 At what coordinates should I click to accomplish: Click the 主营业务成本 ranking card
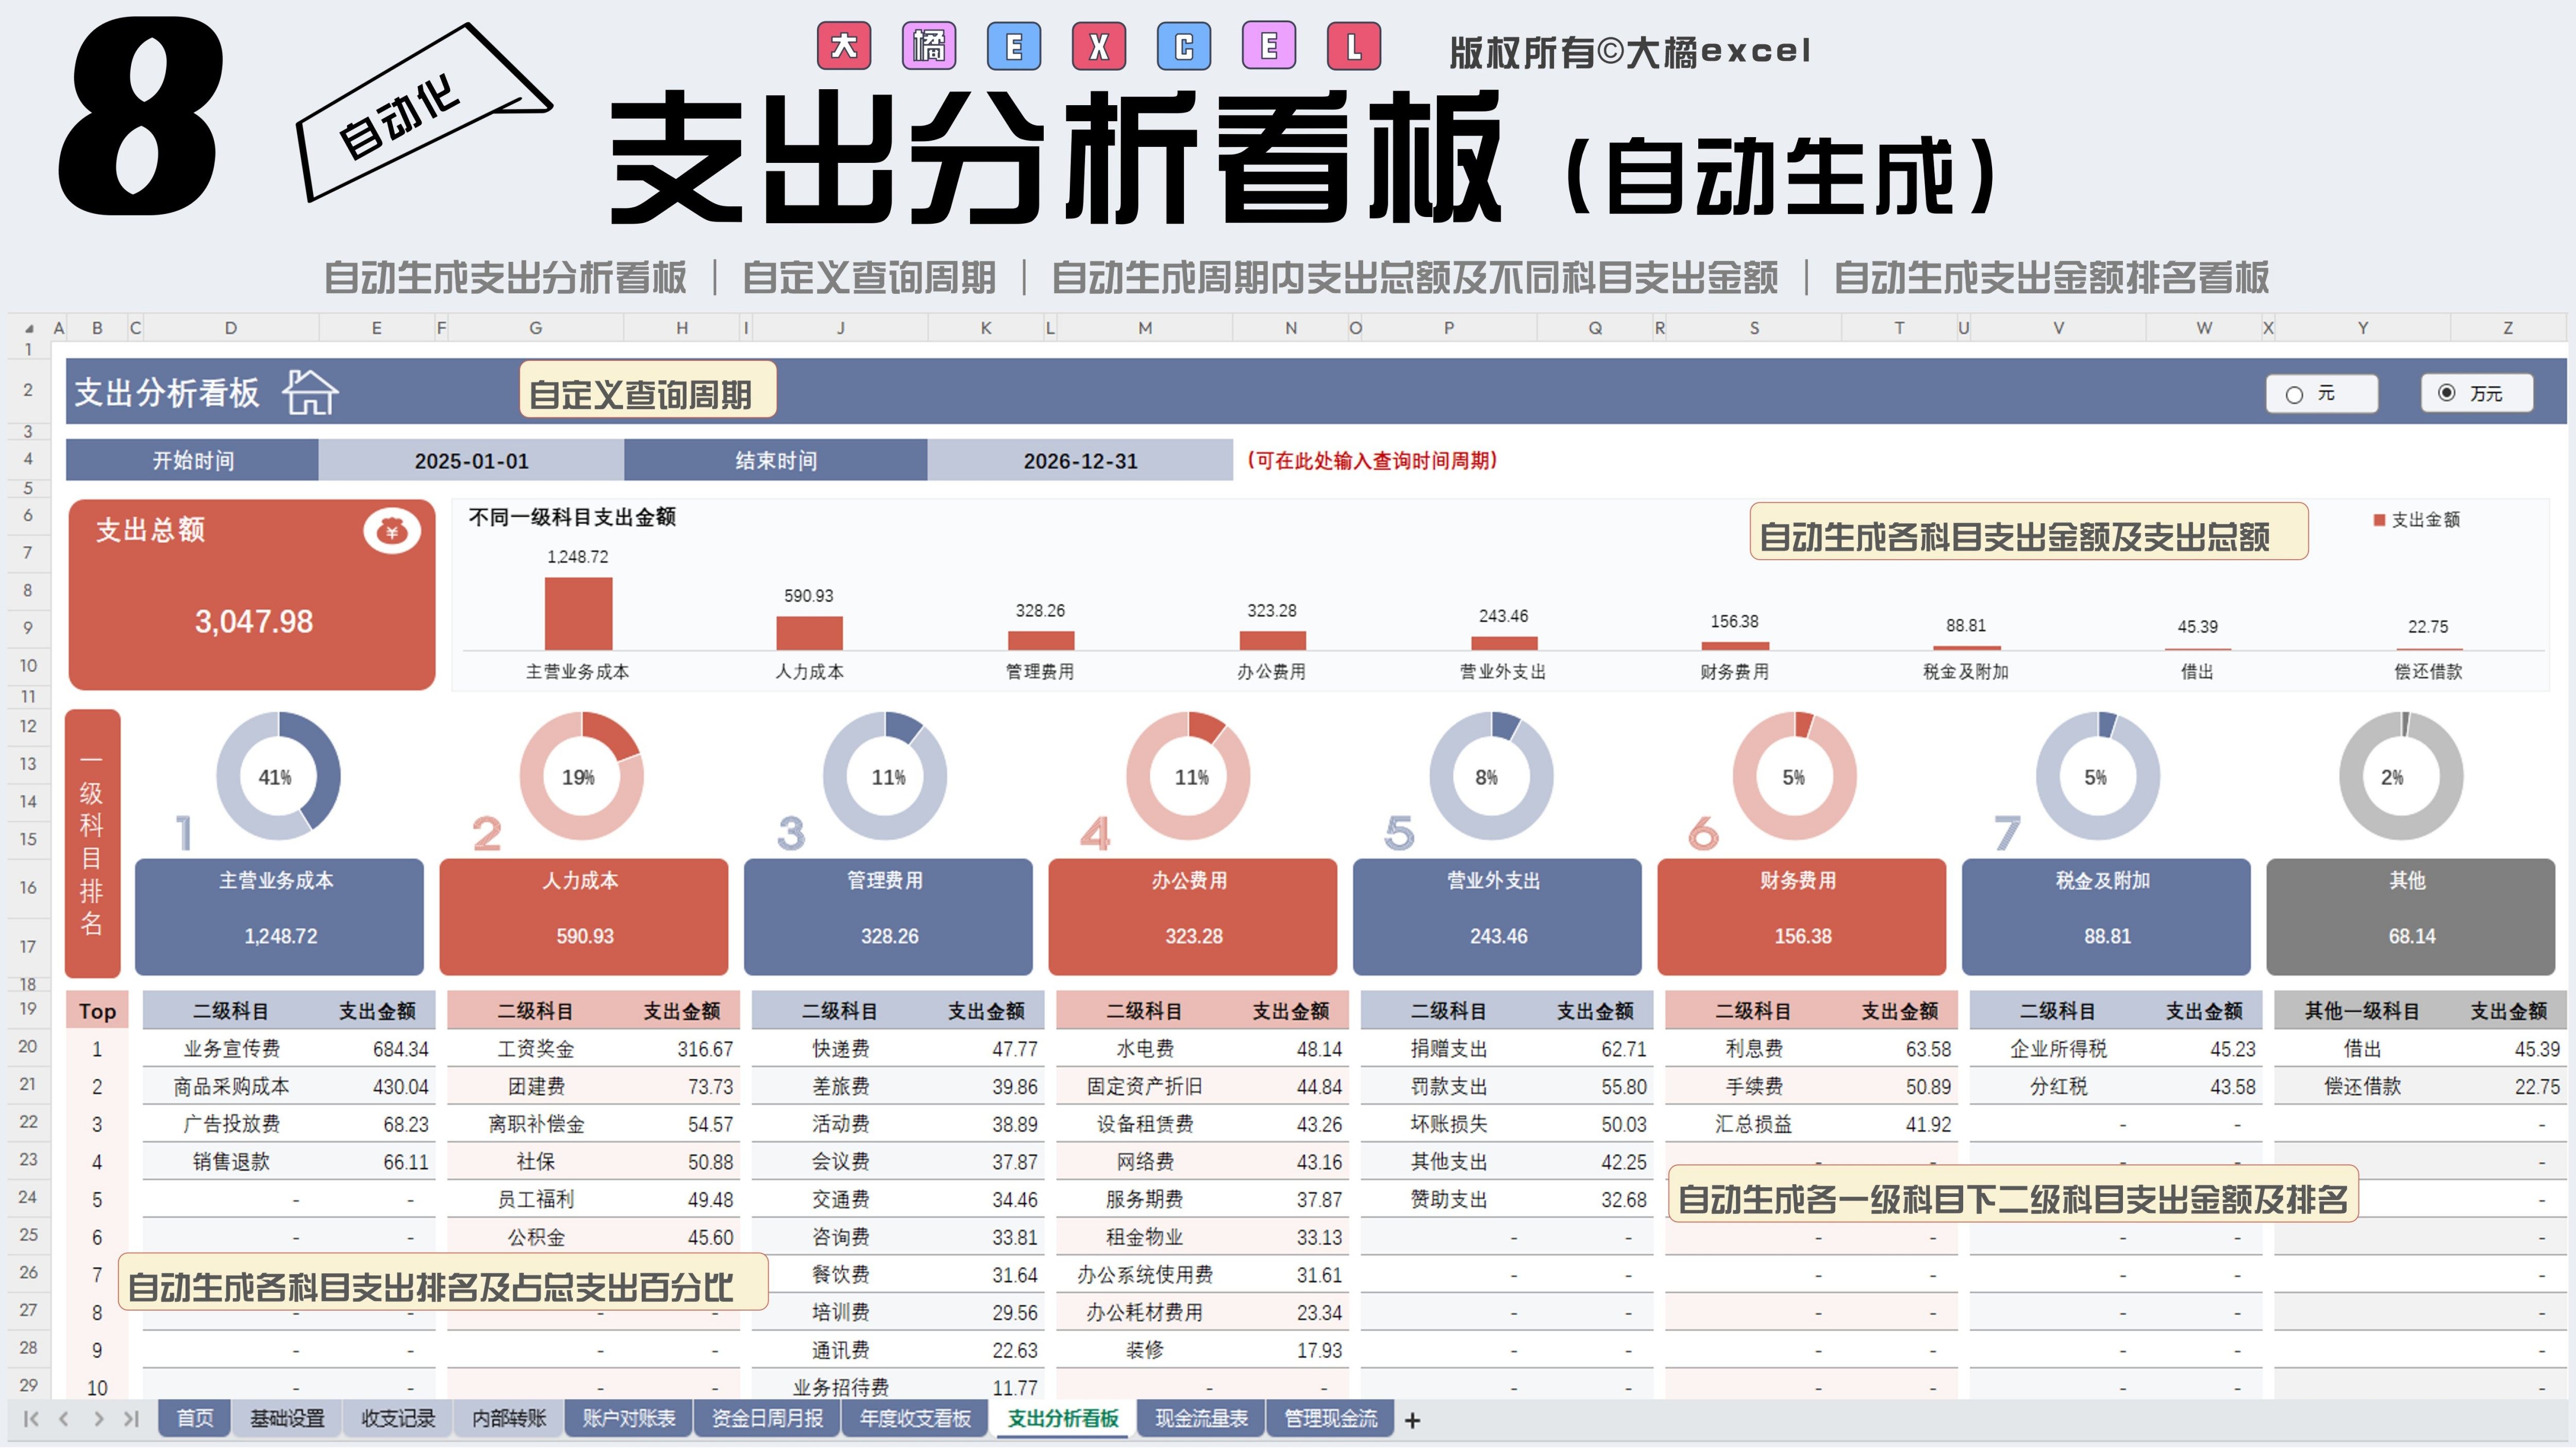pyautogui.click(x=279, y=916)
